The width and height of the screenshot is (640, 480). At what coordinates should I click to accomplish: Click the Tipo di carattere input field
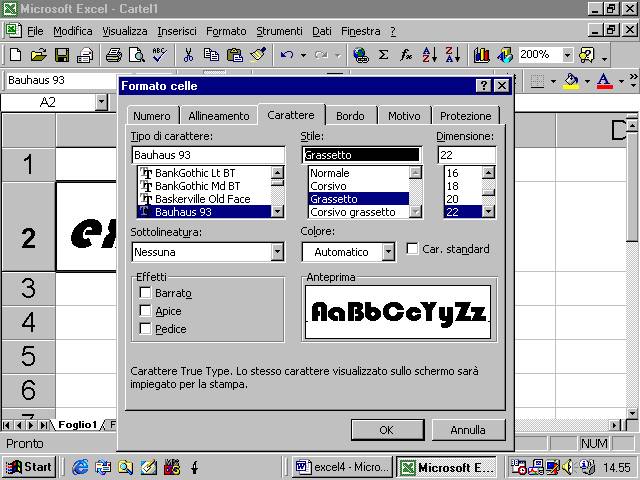(x=208, y=155)
